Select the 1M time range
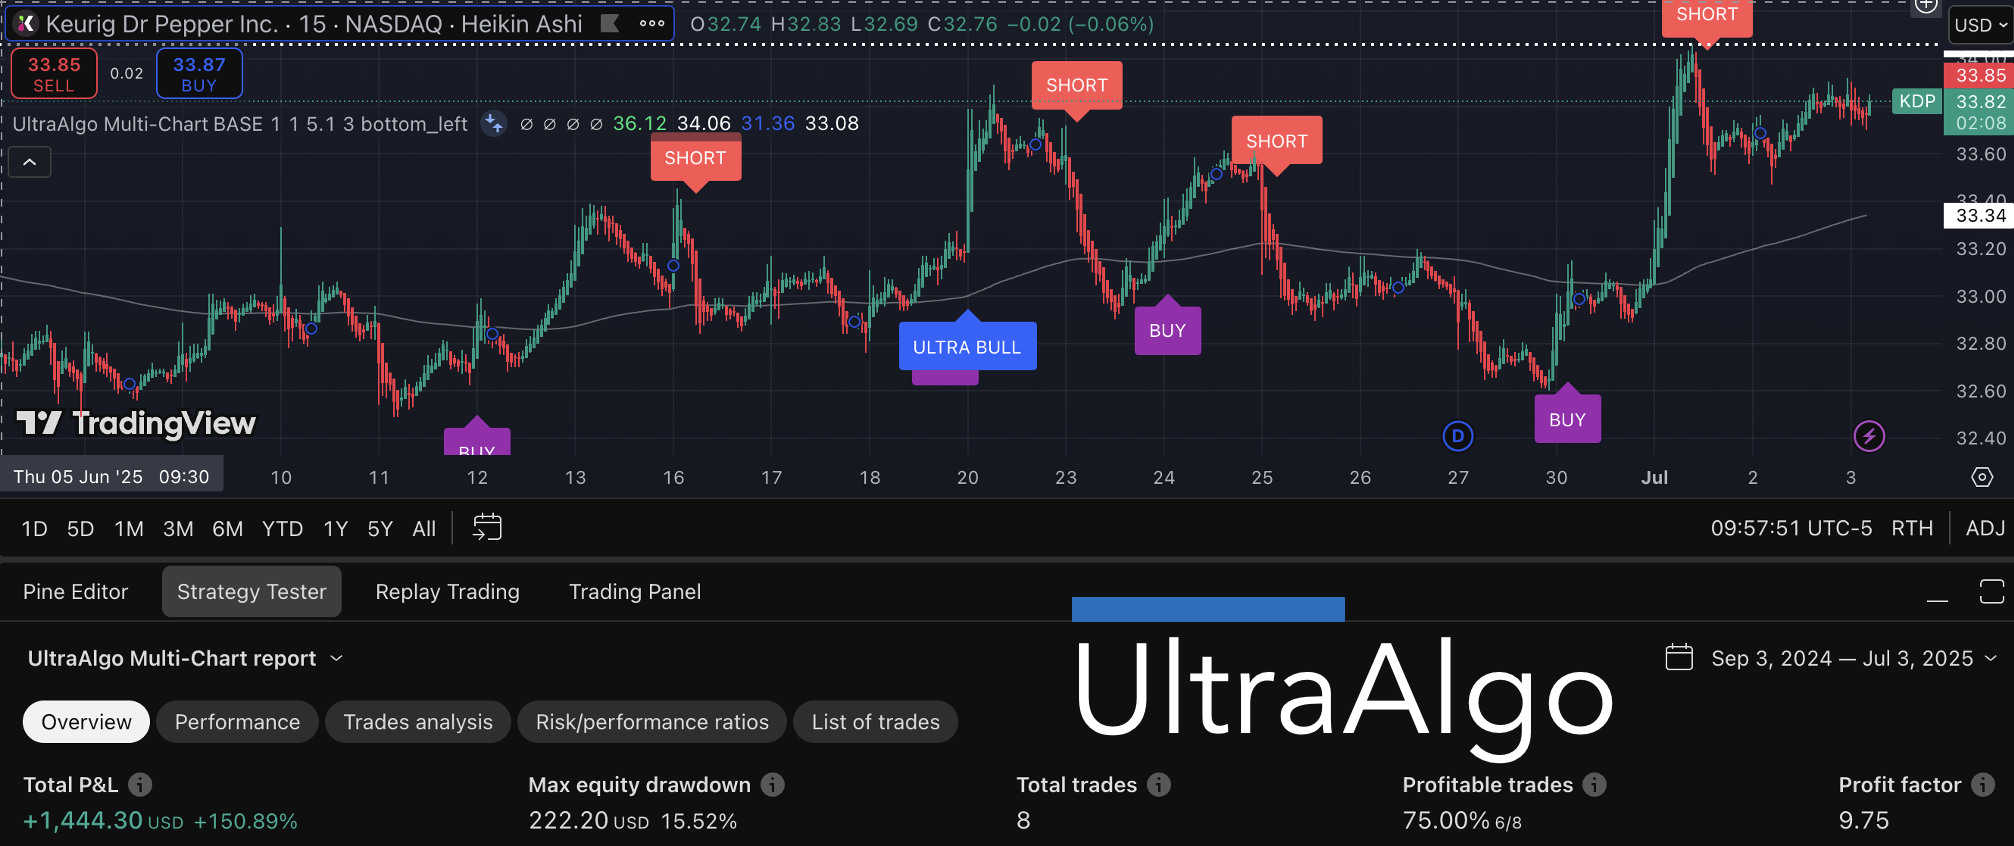 (129, 529)
